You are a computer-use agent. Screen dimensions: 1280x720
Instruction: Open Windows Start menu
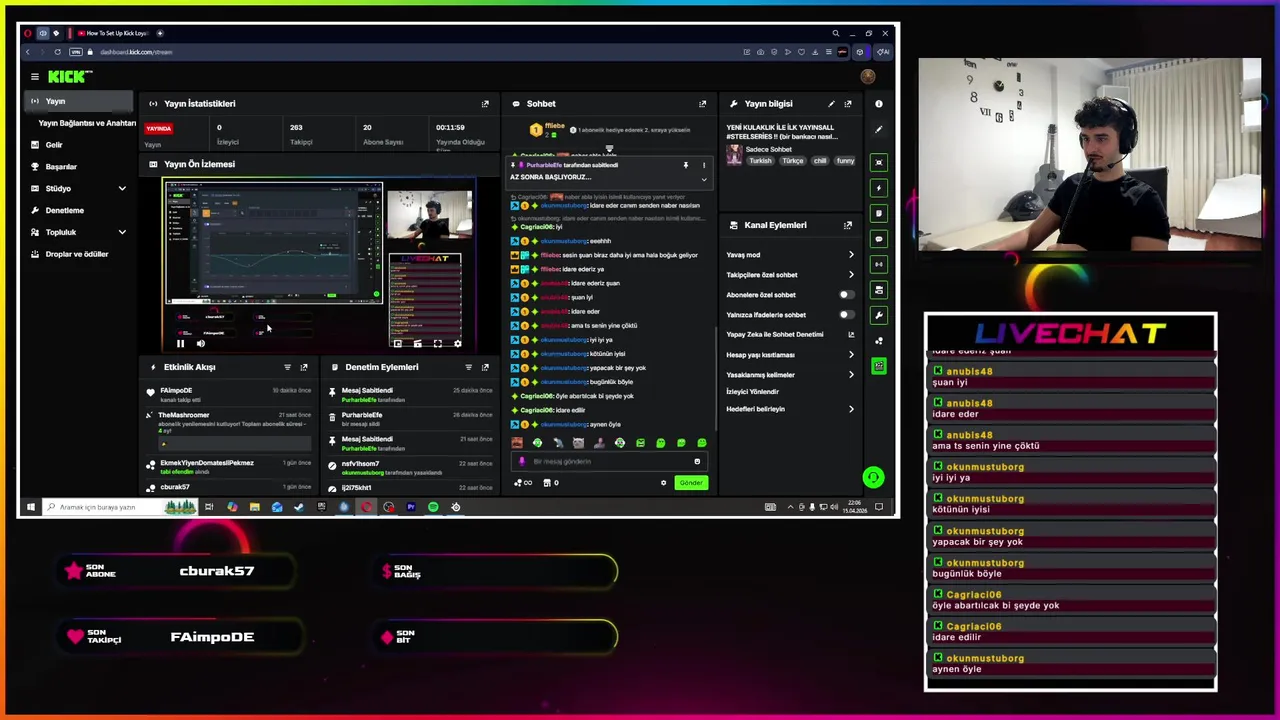point(30,507)
